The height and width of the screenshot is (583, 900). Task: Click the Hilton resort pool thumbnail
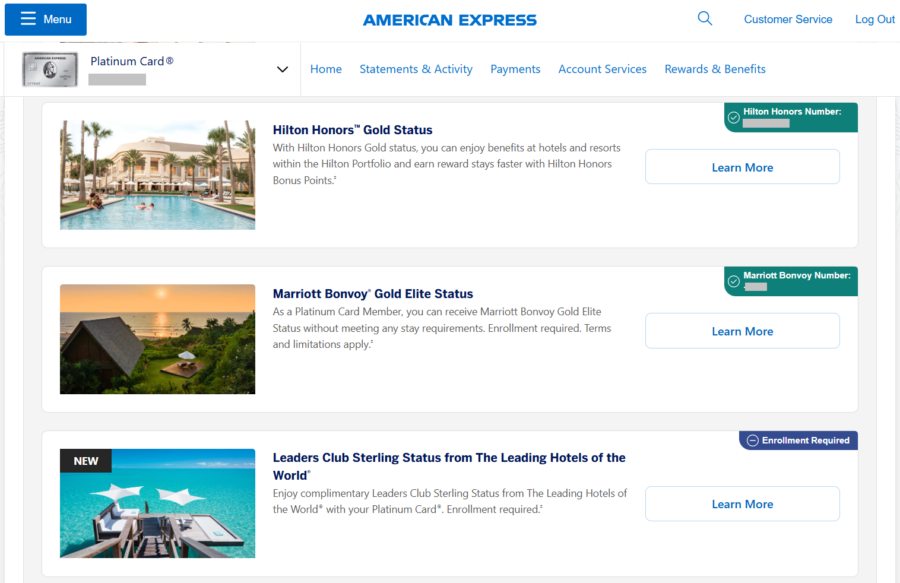pyautogui.click(x=157, y=175)
